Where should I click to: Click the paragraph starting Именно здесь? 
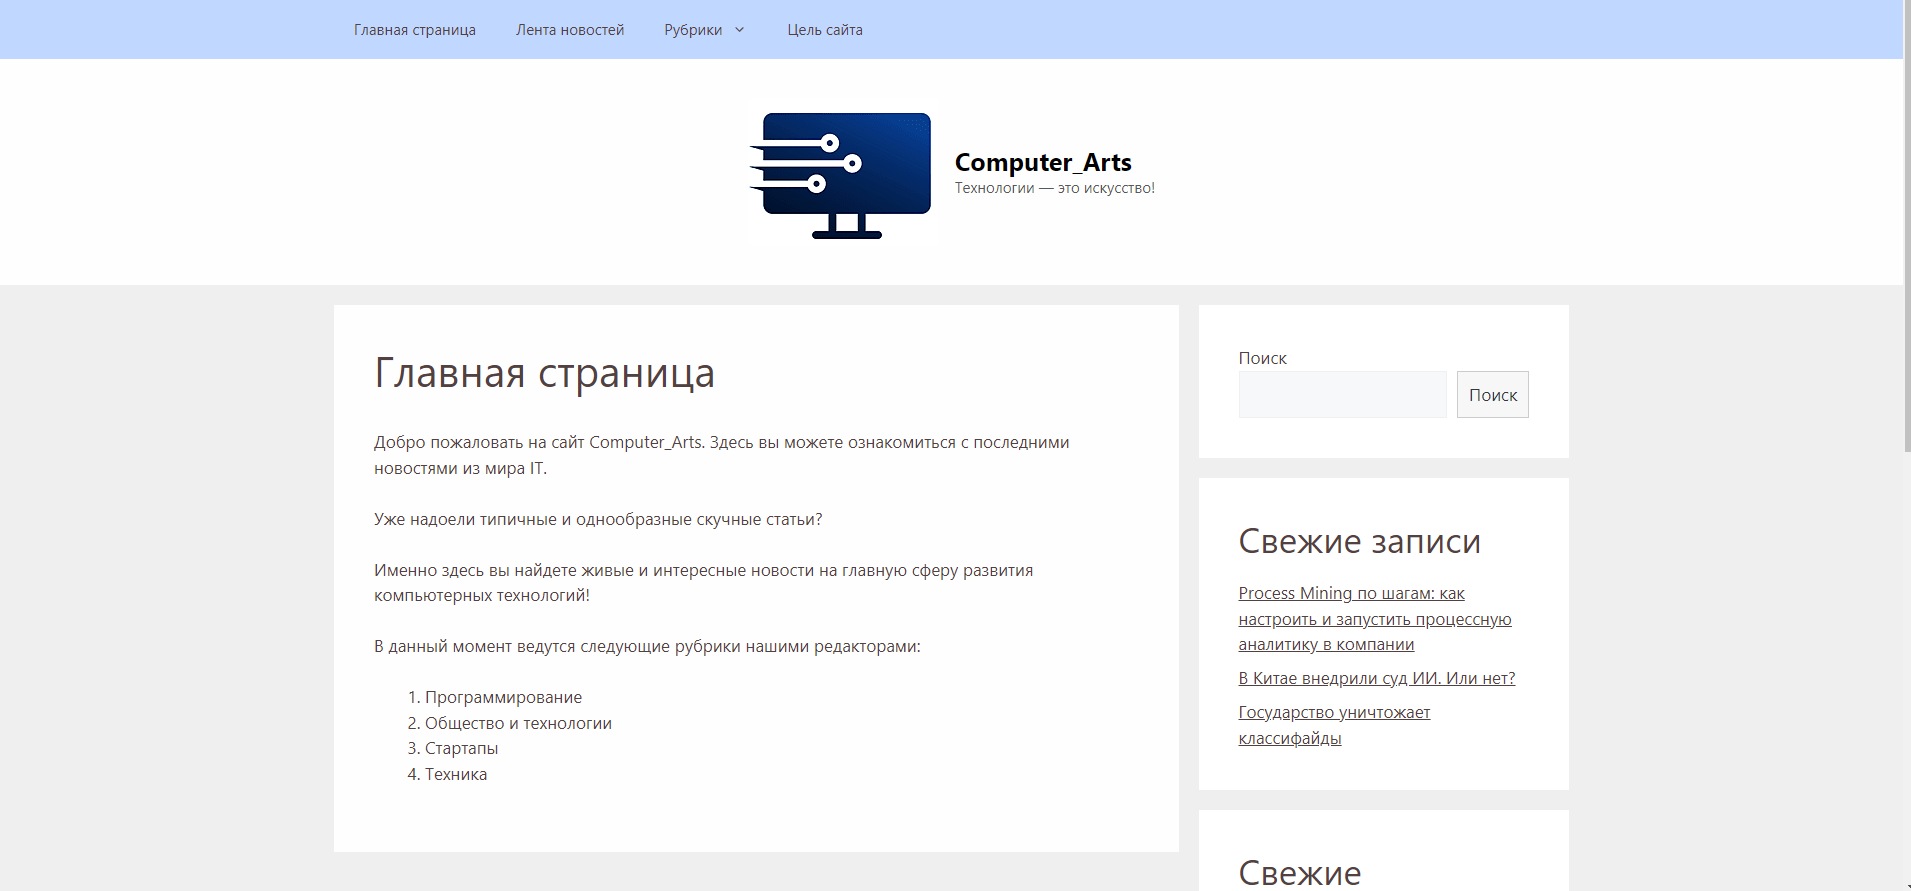pos(704,582)
